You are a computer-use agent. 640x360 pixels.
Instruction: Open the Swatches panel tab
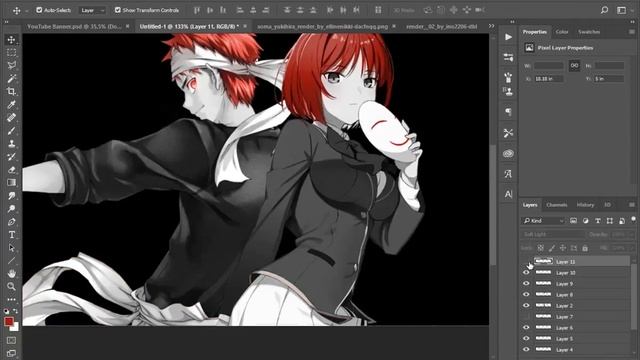589,32
